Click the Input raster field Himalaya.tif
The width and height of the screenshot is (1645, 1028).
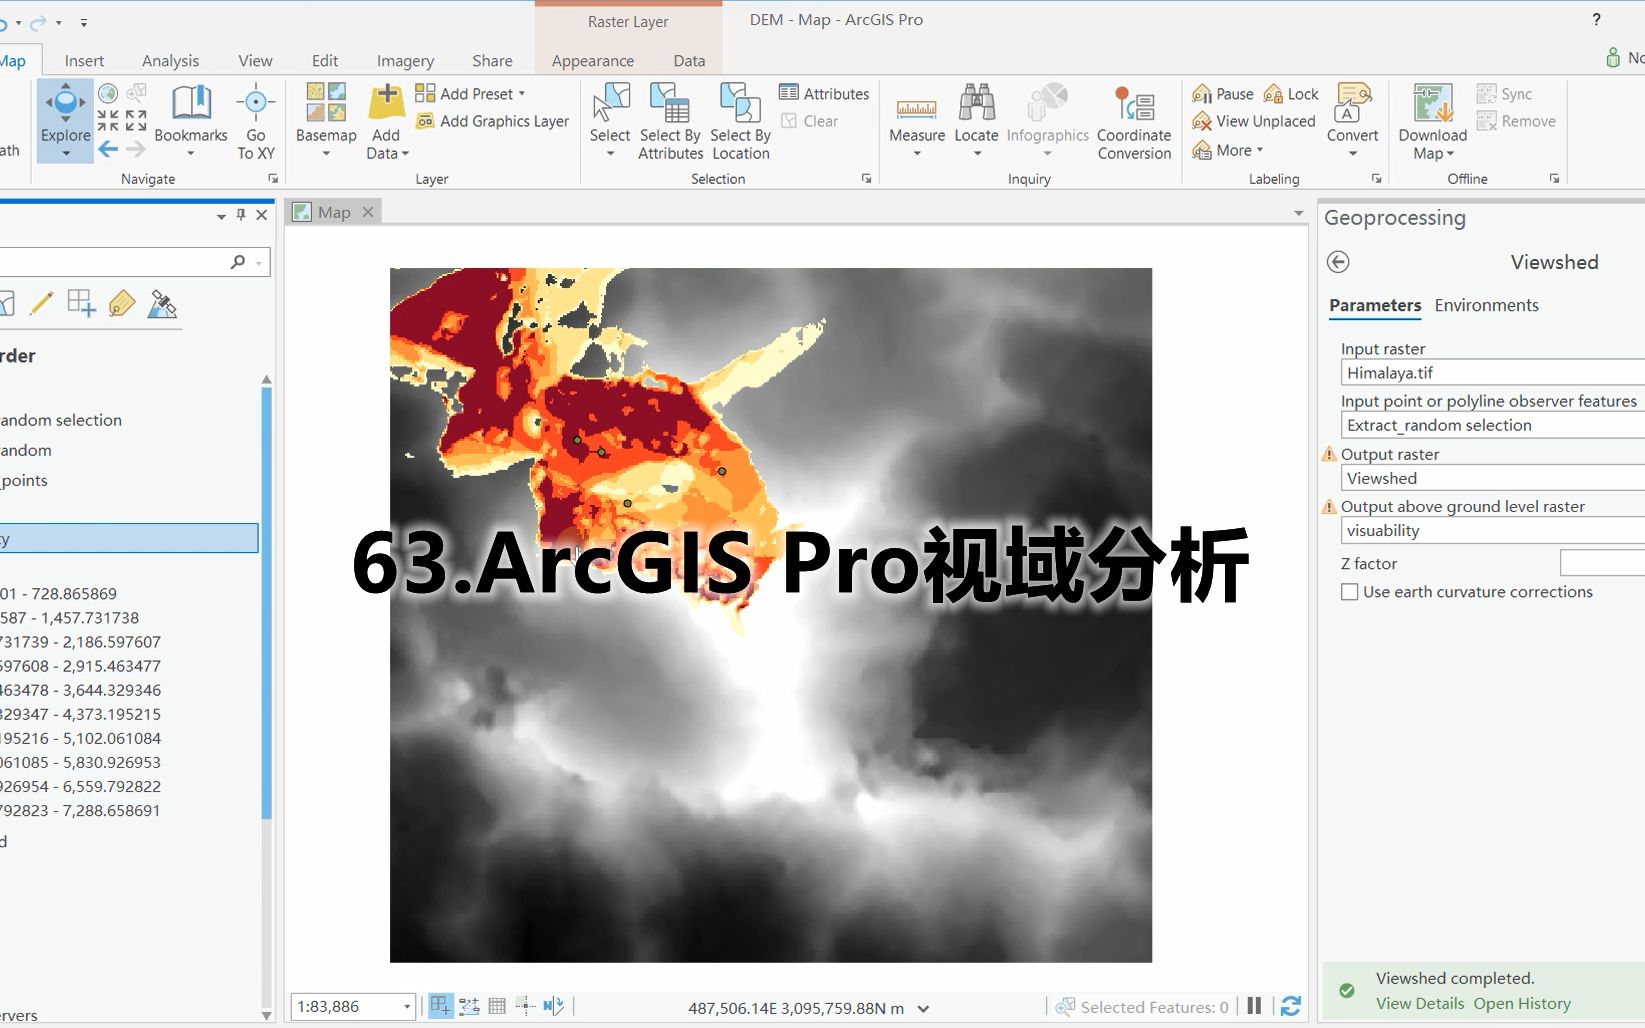[1492, 373]
